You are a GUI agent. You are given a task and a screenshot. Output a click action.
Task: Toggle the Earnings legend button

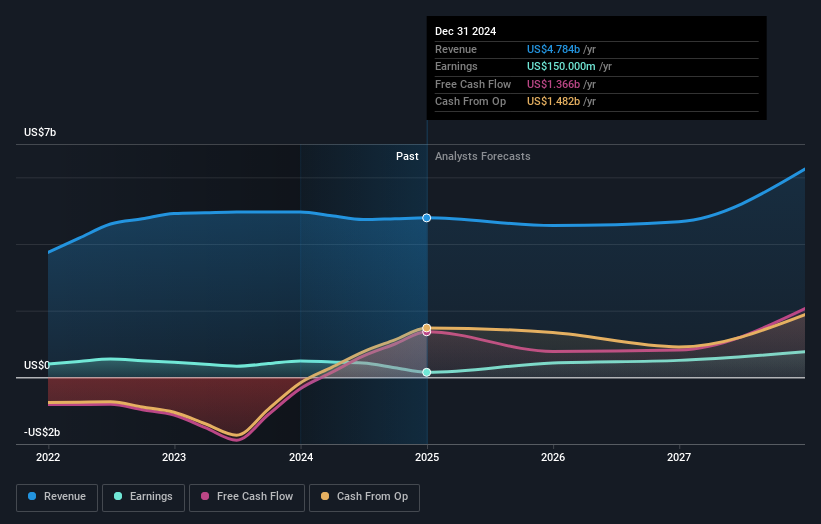(x=143, y=497)
